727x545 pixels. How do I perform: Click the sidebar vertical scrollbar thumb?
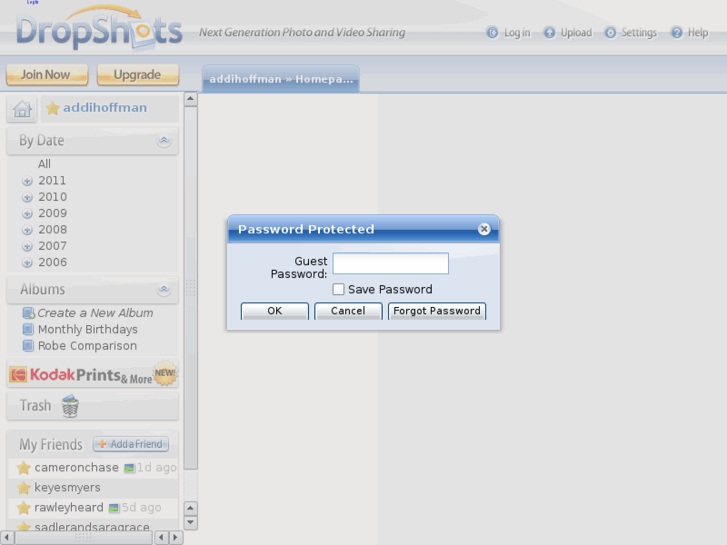coord(191,288)
